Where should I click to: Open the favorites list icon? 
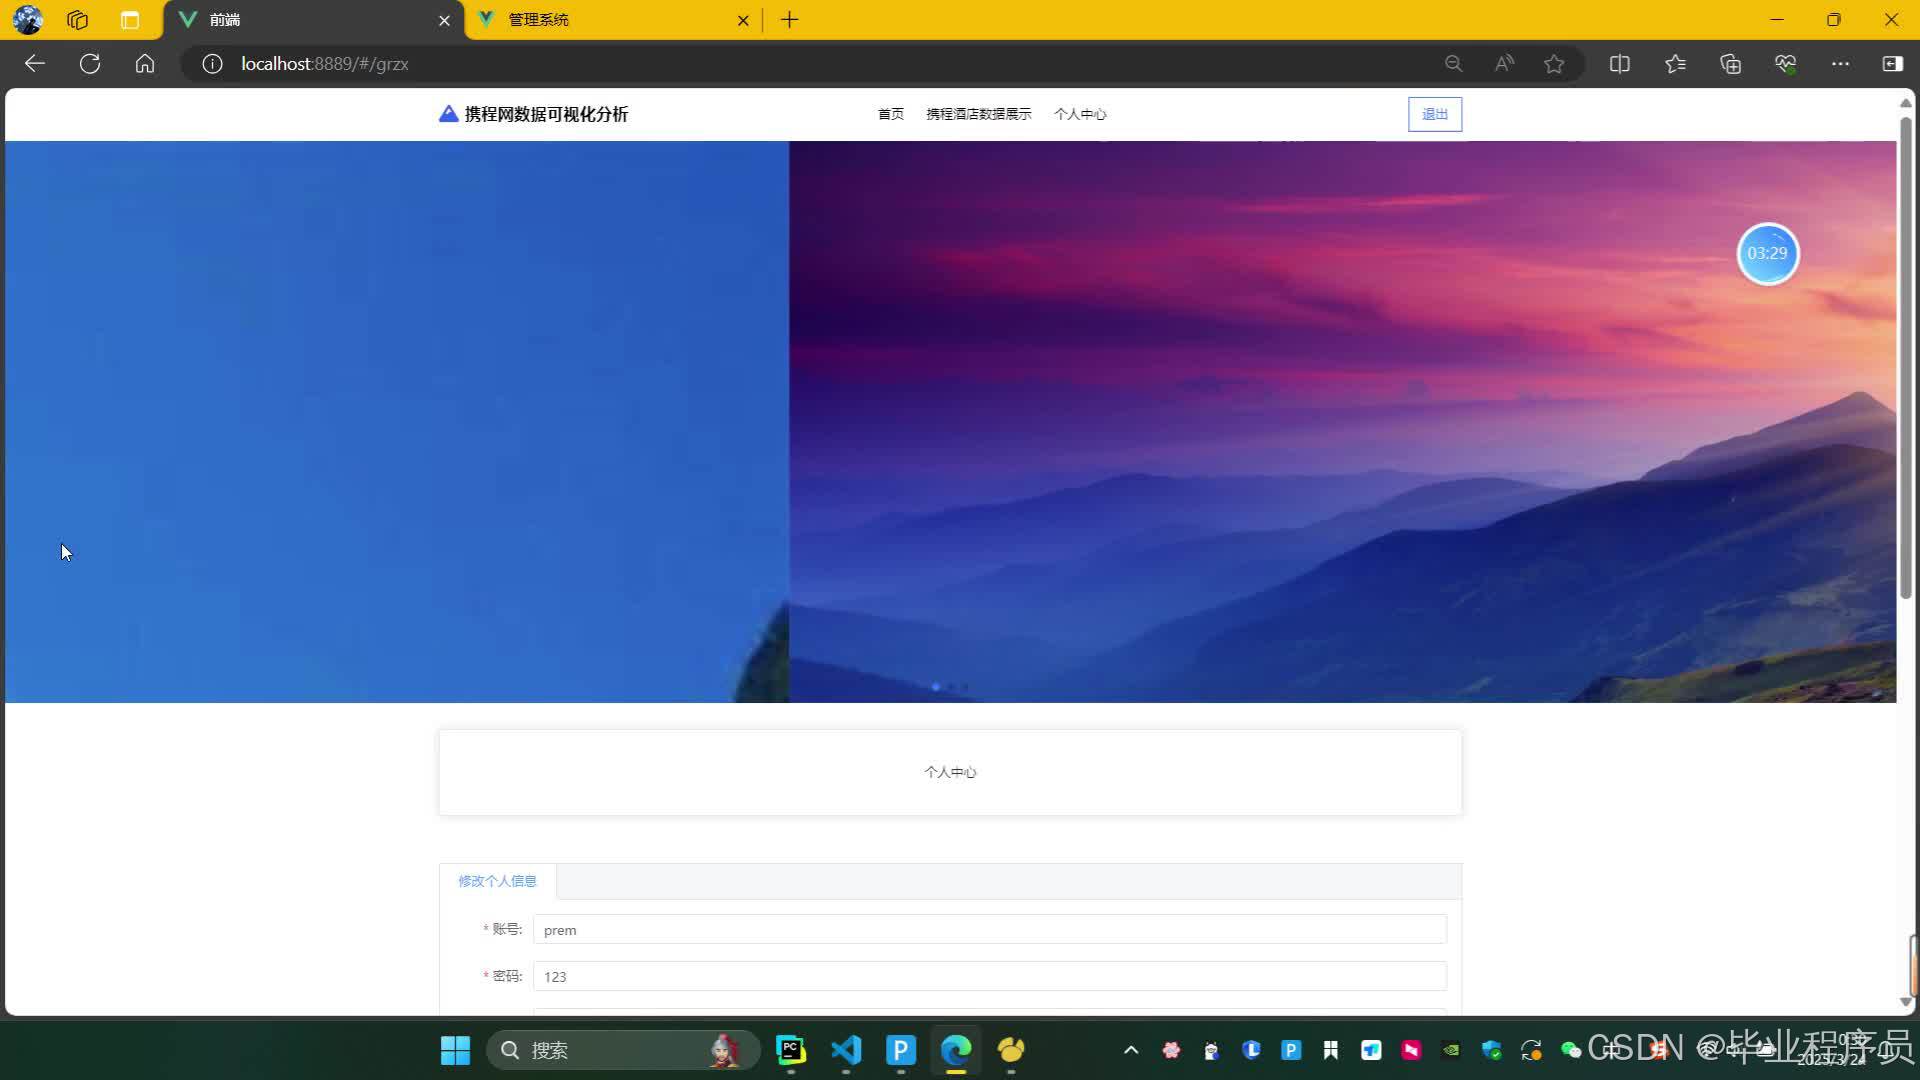(x=1675, y=64)
